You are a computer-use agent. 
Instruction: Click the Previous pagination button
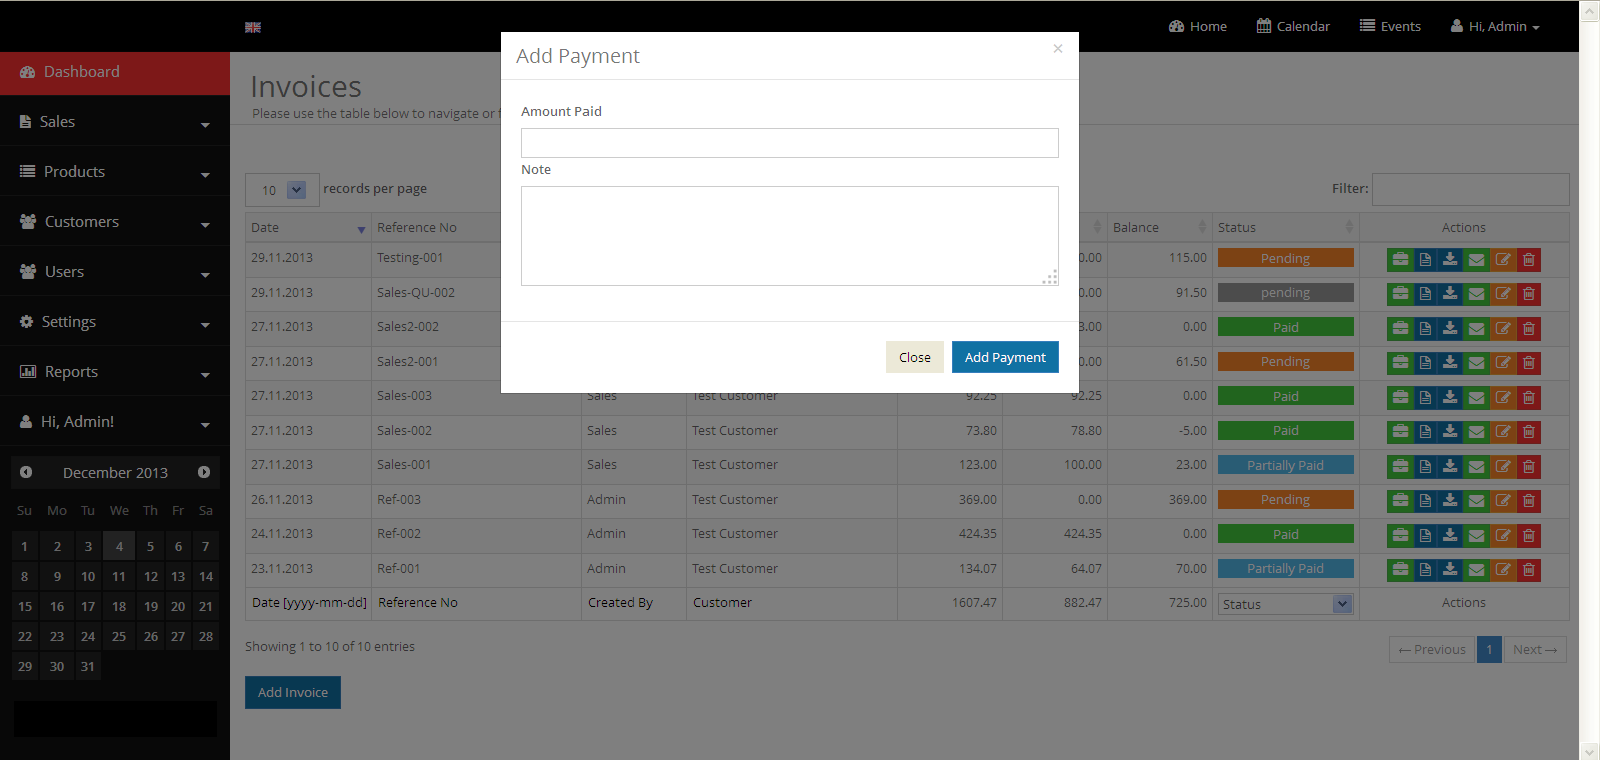(1432, 649)
